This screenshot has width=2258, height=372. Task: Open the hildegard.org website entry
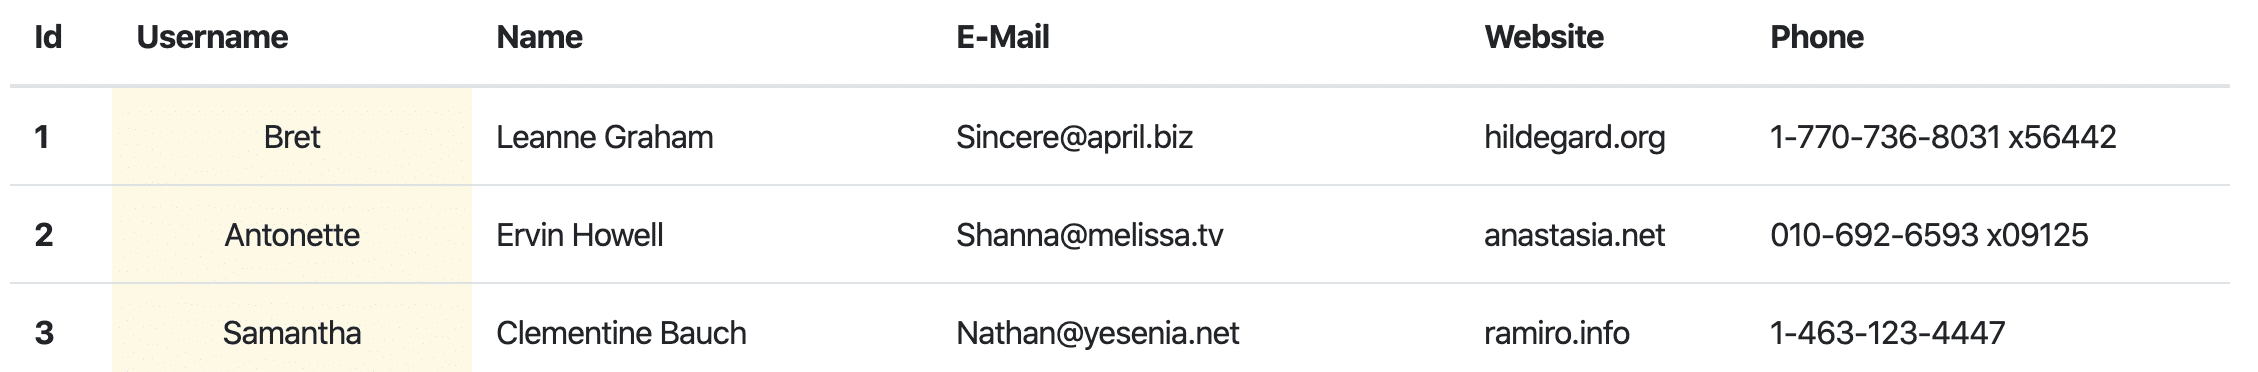1574,136
